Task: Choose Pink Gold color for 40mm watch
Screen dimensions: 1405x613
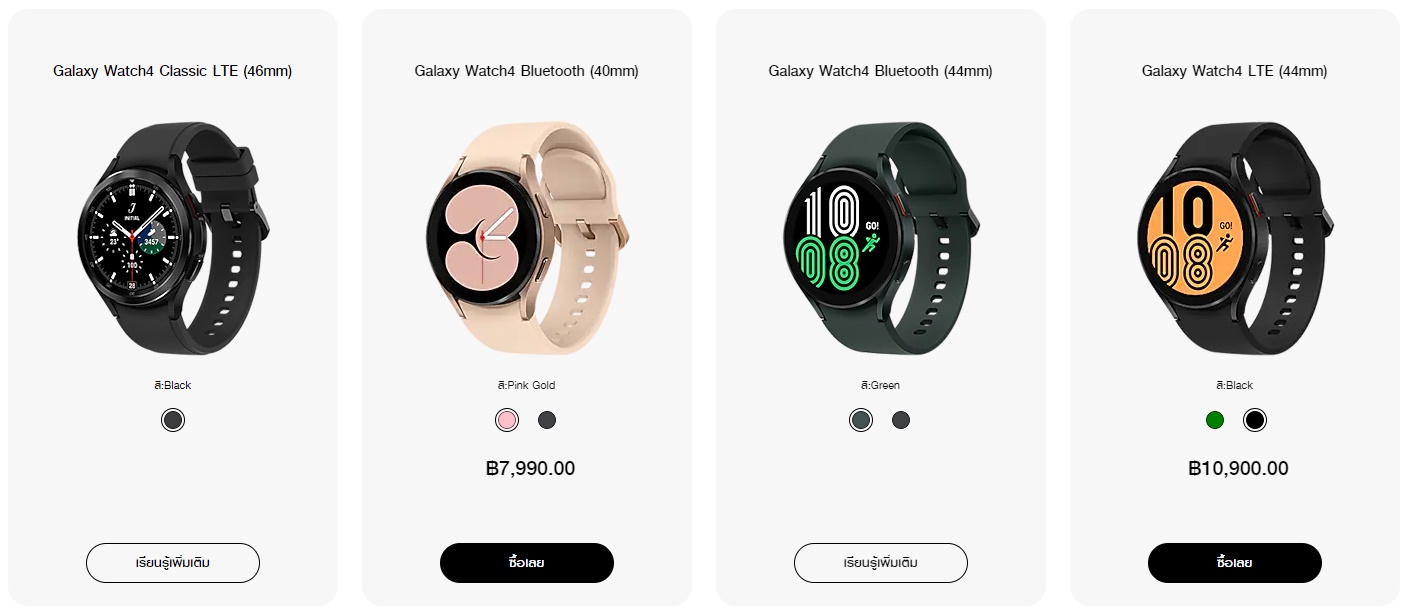Action: (x=507, y=420)
